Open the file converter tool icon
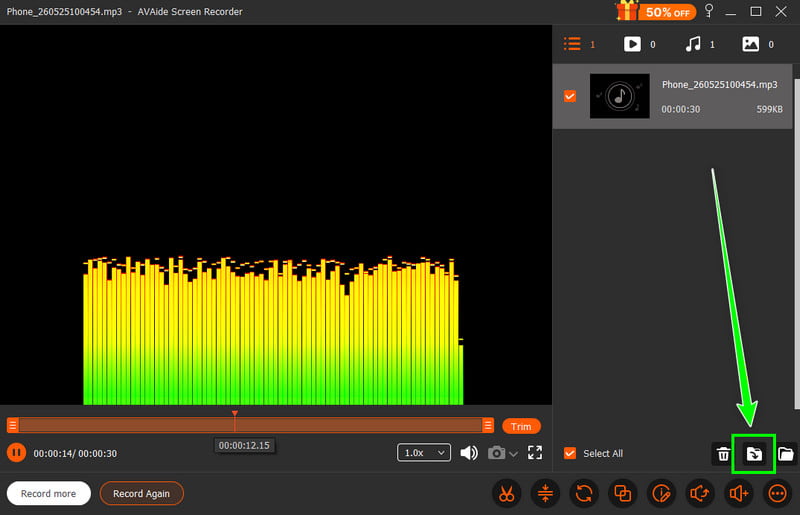Image resolution: width=800 pixels, height=515 pixels. click(x=584, y=494)
